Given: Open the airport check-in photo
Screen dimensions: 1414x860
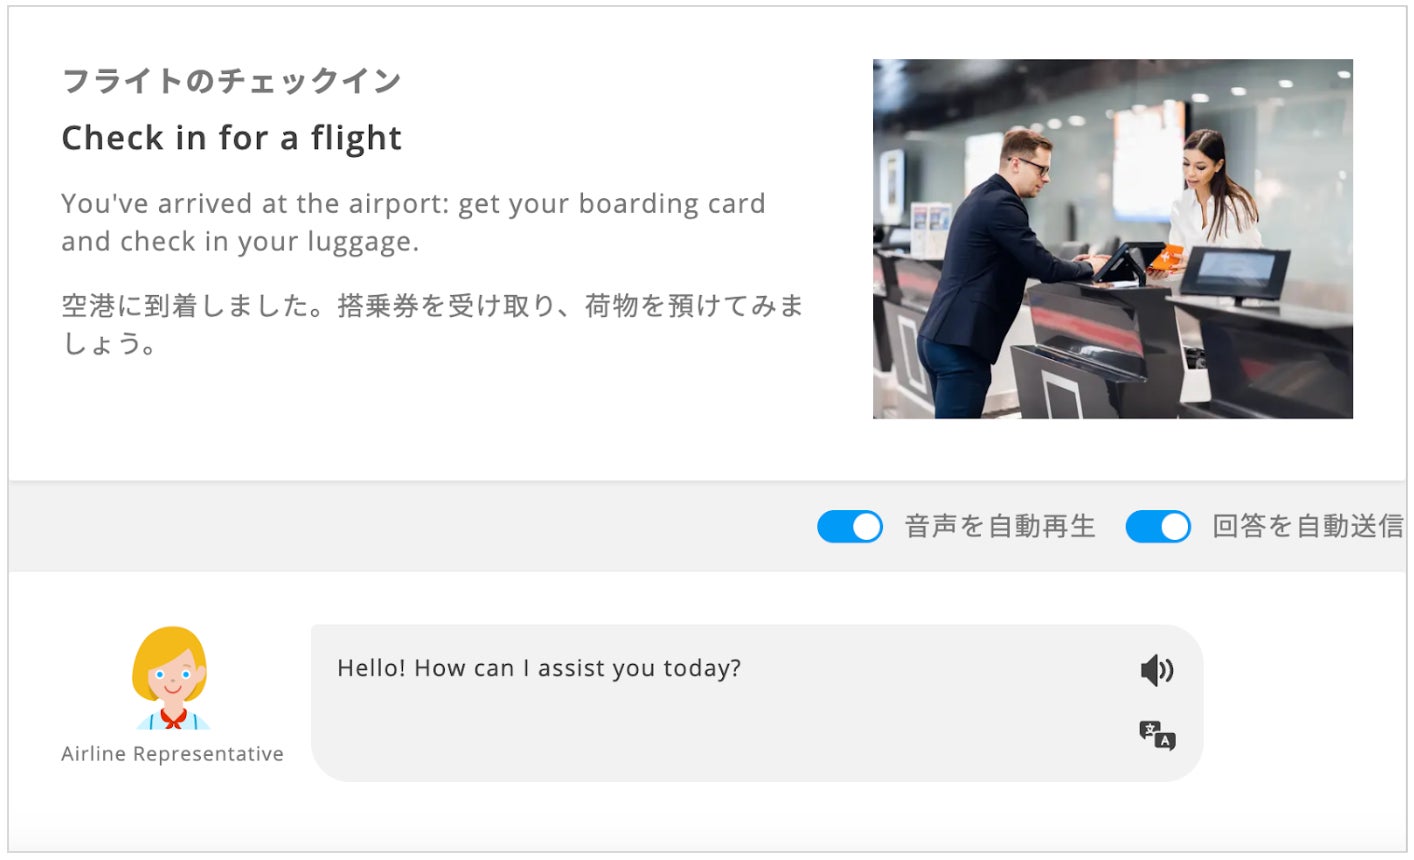Looking at the screenshot, I should click(x=1112, y=238).
